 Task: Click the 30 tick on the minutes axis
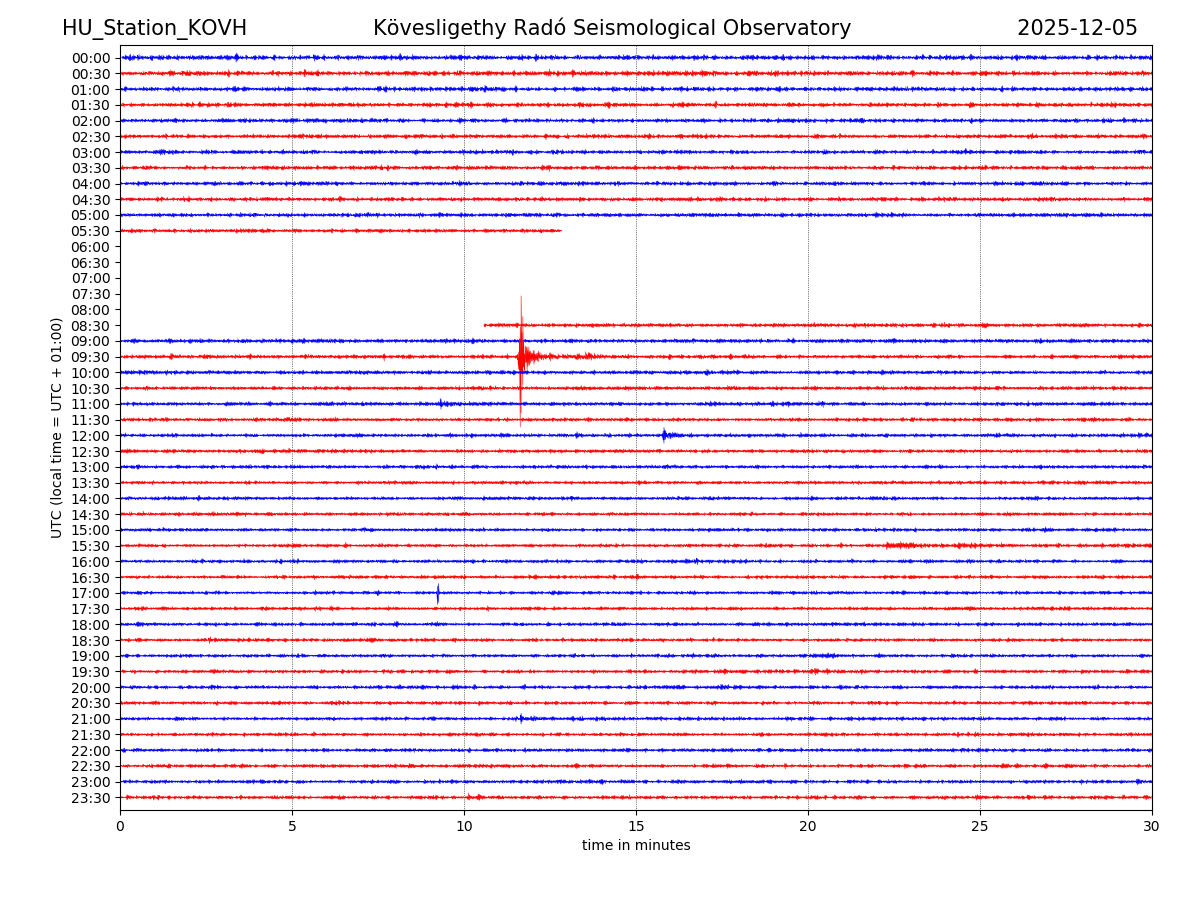tap(1152, 826)
